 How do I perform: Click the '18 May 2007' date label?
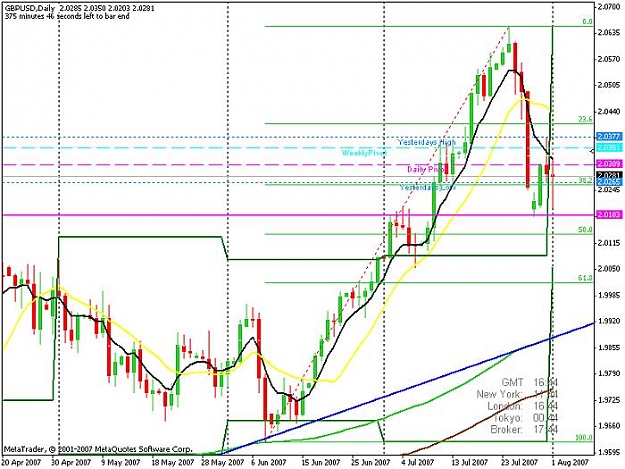click(x=172, y=463)
